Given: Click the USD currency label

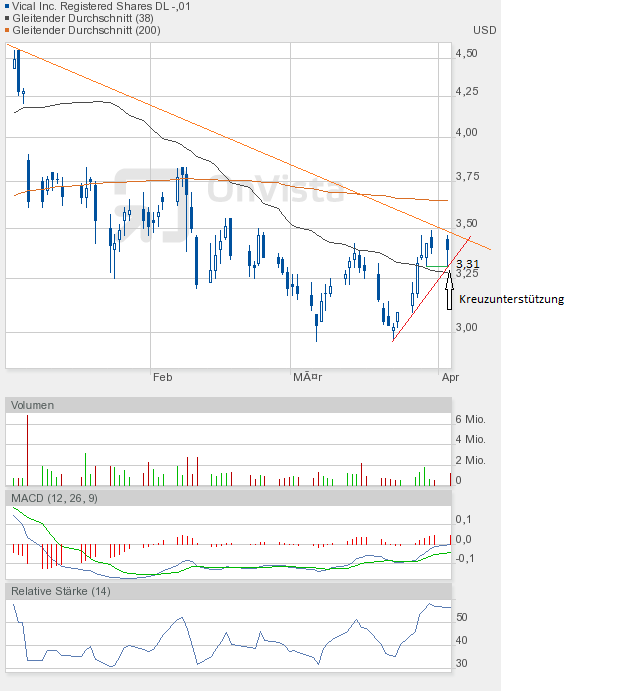Looking at the screenshot, I should [484, 30].
